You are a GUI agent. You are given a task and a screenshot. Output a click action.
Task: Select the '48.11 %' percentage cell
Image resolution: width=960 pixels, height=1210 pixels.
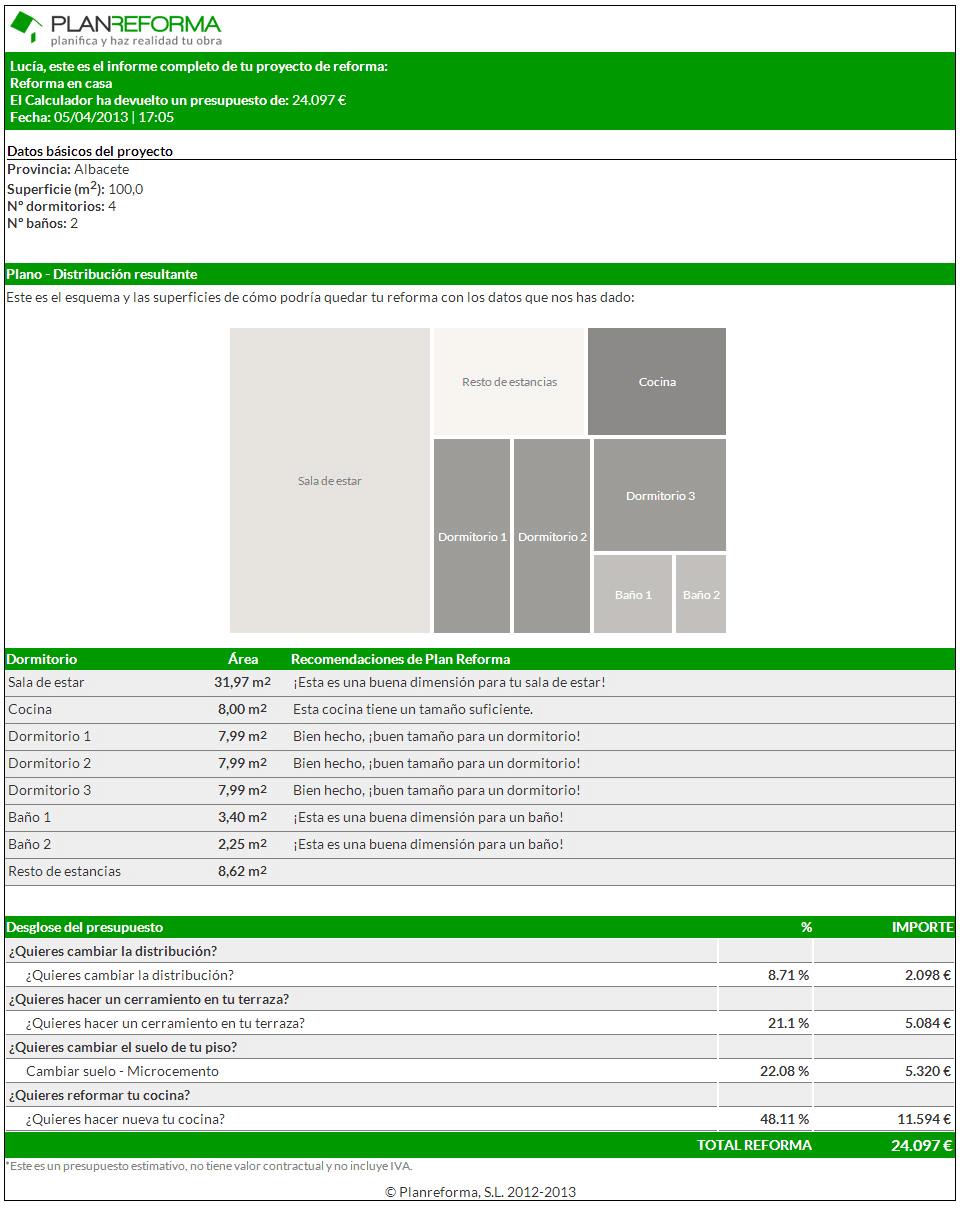pyautogui.click(x=784, y=1119)
